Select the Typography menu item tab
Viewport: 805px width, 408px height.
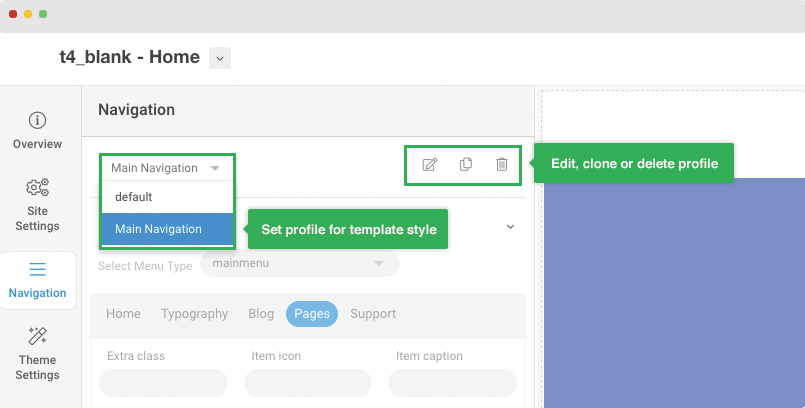tap(195, 314)
